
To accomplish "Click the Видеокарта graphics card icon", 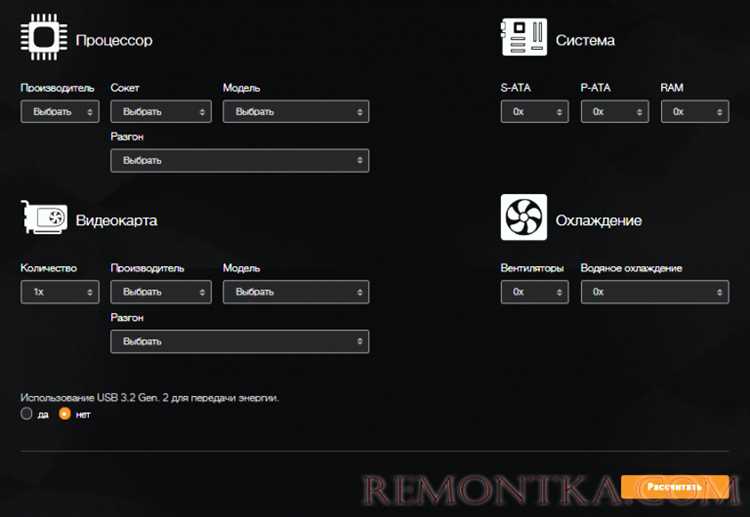I will pyautogui.click(x=44, y=218).
